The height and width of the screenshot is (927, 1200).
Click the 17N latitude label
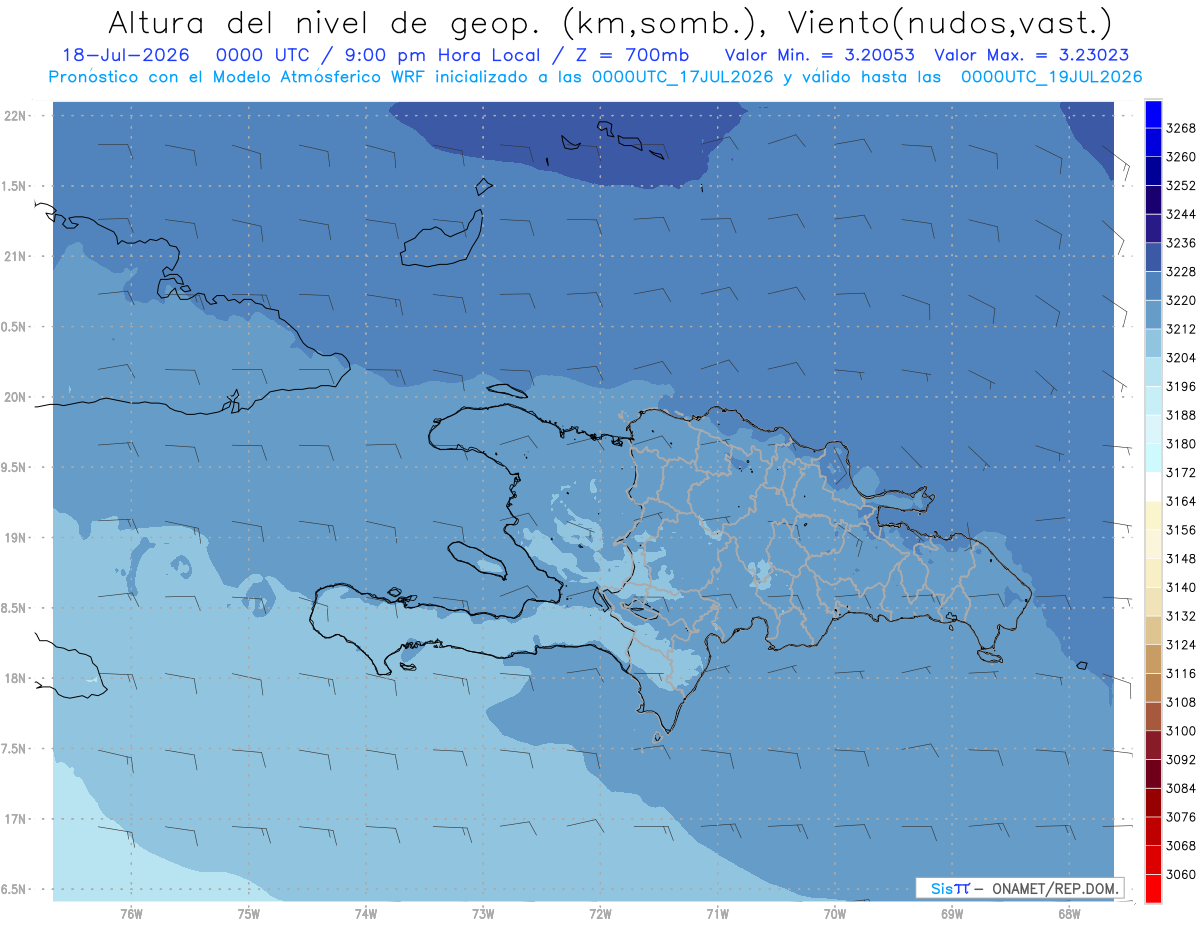point(15,819)
